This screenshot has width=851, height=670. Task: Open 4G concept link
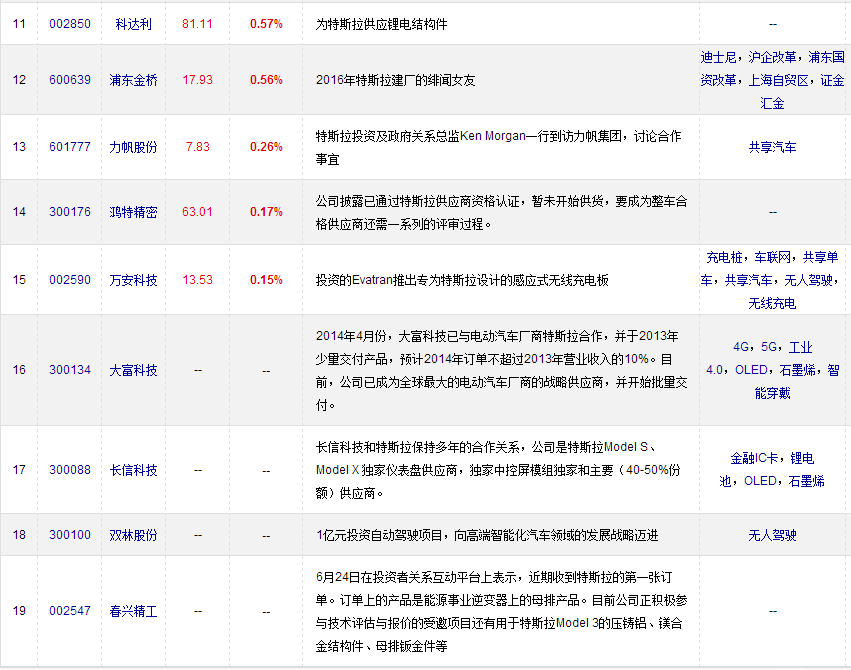click(741, 347)
